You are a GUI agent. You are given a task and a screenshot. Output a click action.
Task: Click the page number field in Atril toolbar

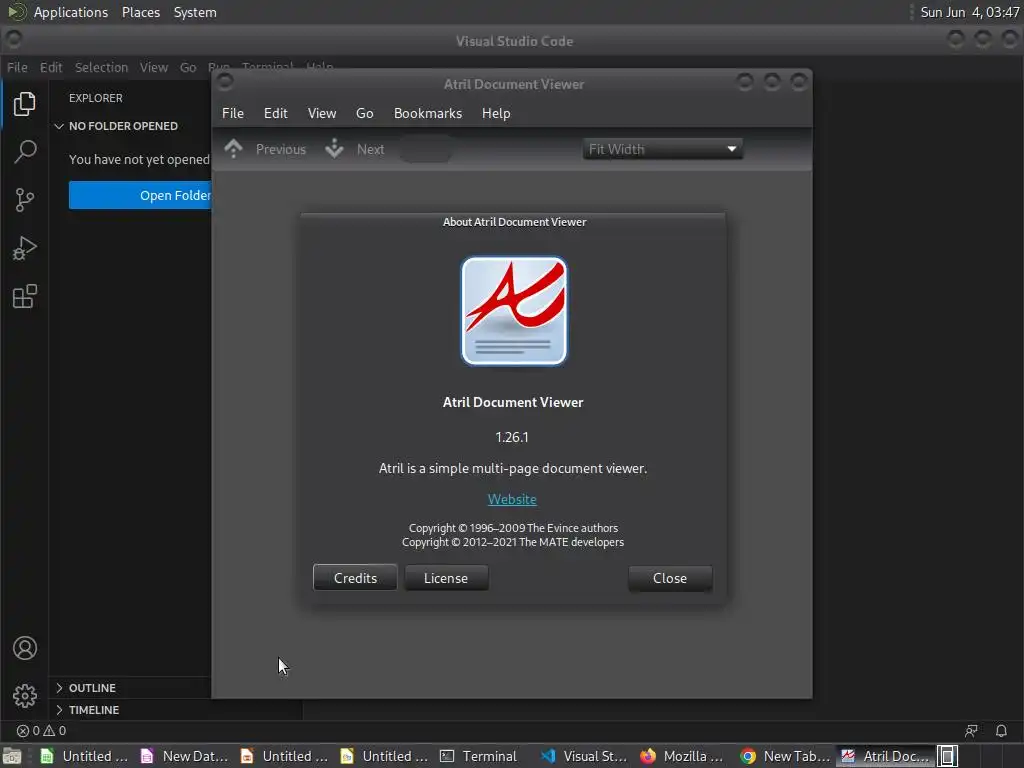[426, 149]
